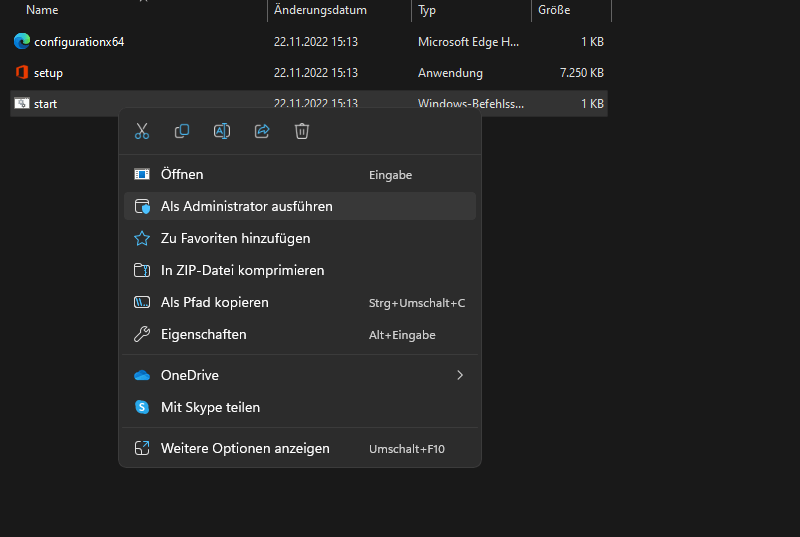This screenshot has height=537, width=800.
Task: Select the start batch file icon
Action: click(22, 104)
